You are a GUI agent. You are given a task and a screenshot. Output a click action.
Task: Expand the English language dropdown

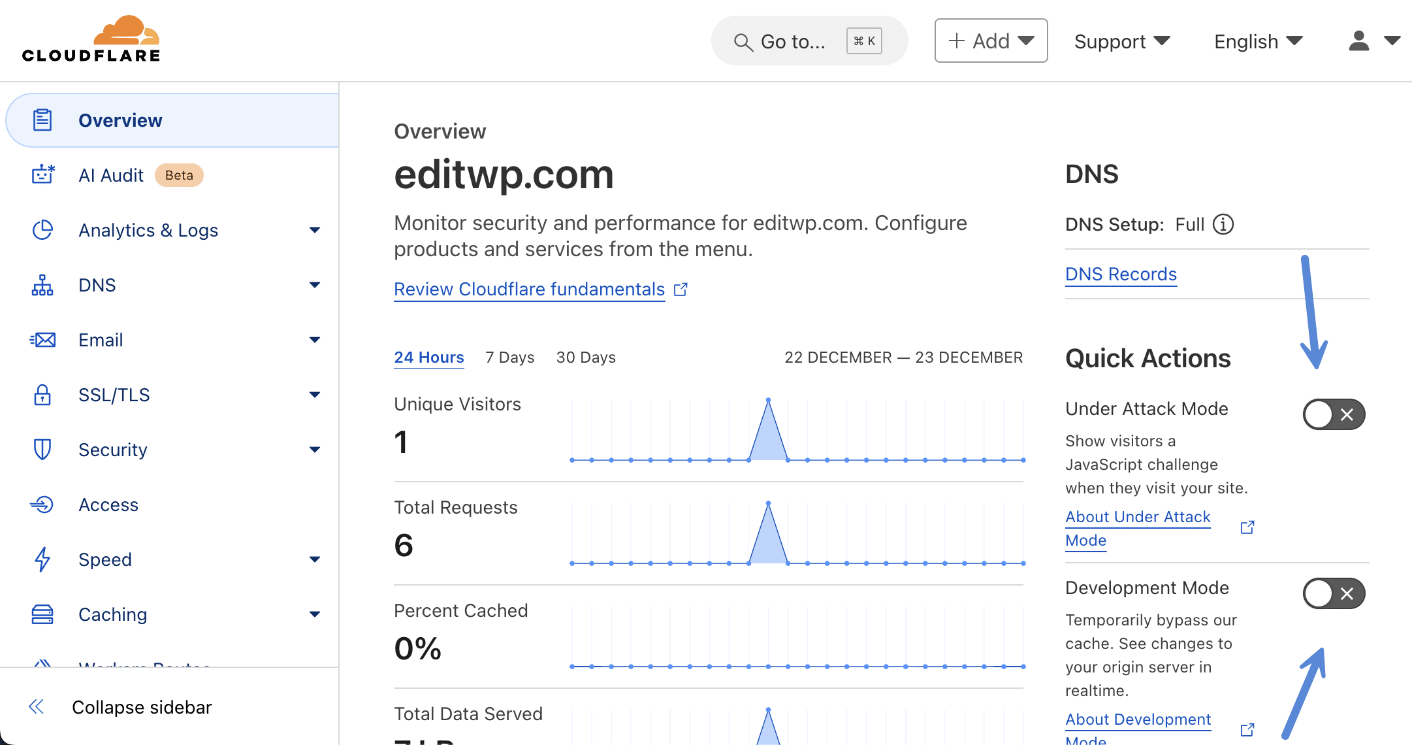click(1257, 41)
